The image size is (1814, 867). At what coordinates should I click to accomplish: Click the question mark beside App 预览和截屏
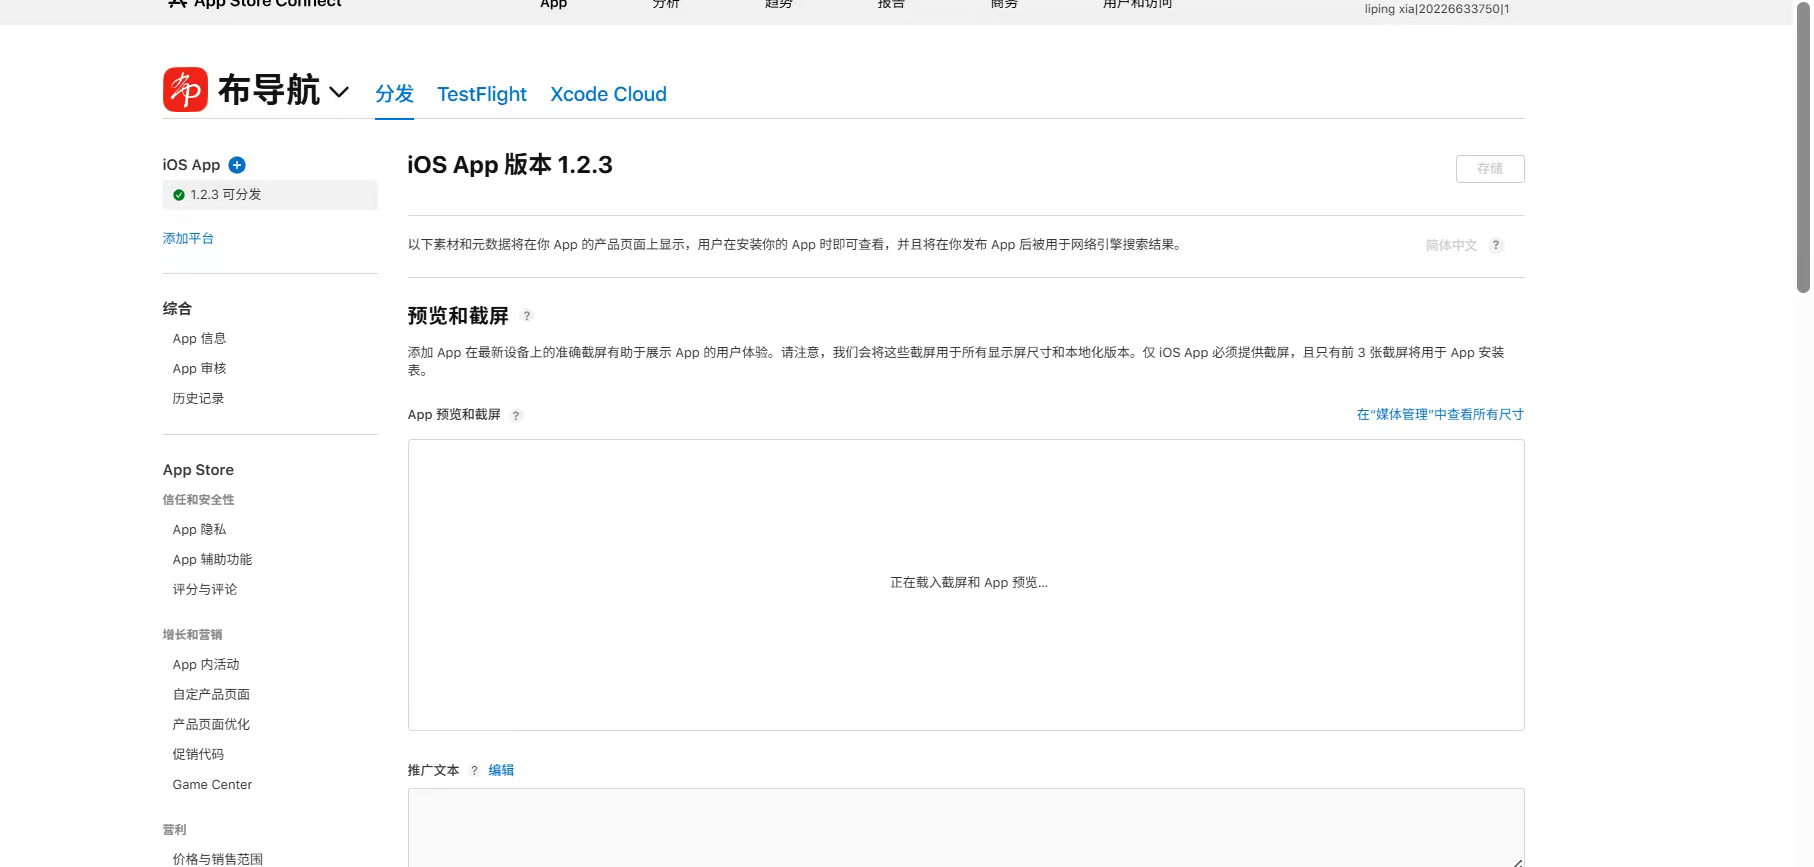tap(516, 416)
